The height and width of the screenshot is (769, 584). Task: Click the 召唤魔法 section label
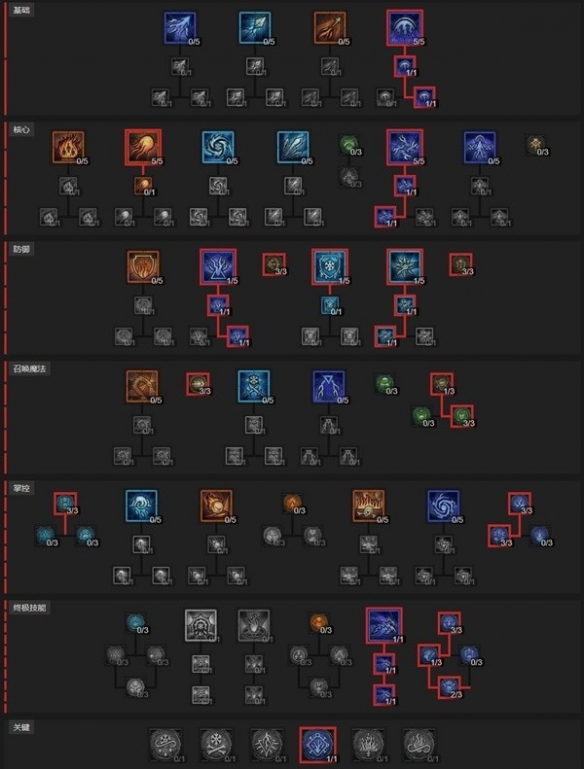(x=30, y=369)
